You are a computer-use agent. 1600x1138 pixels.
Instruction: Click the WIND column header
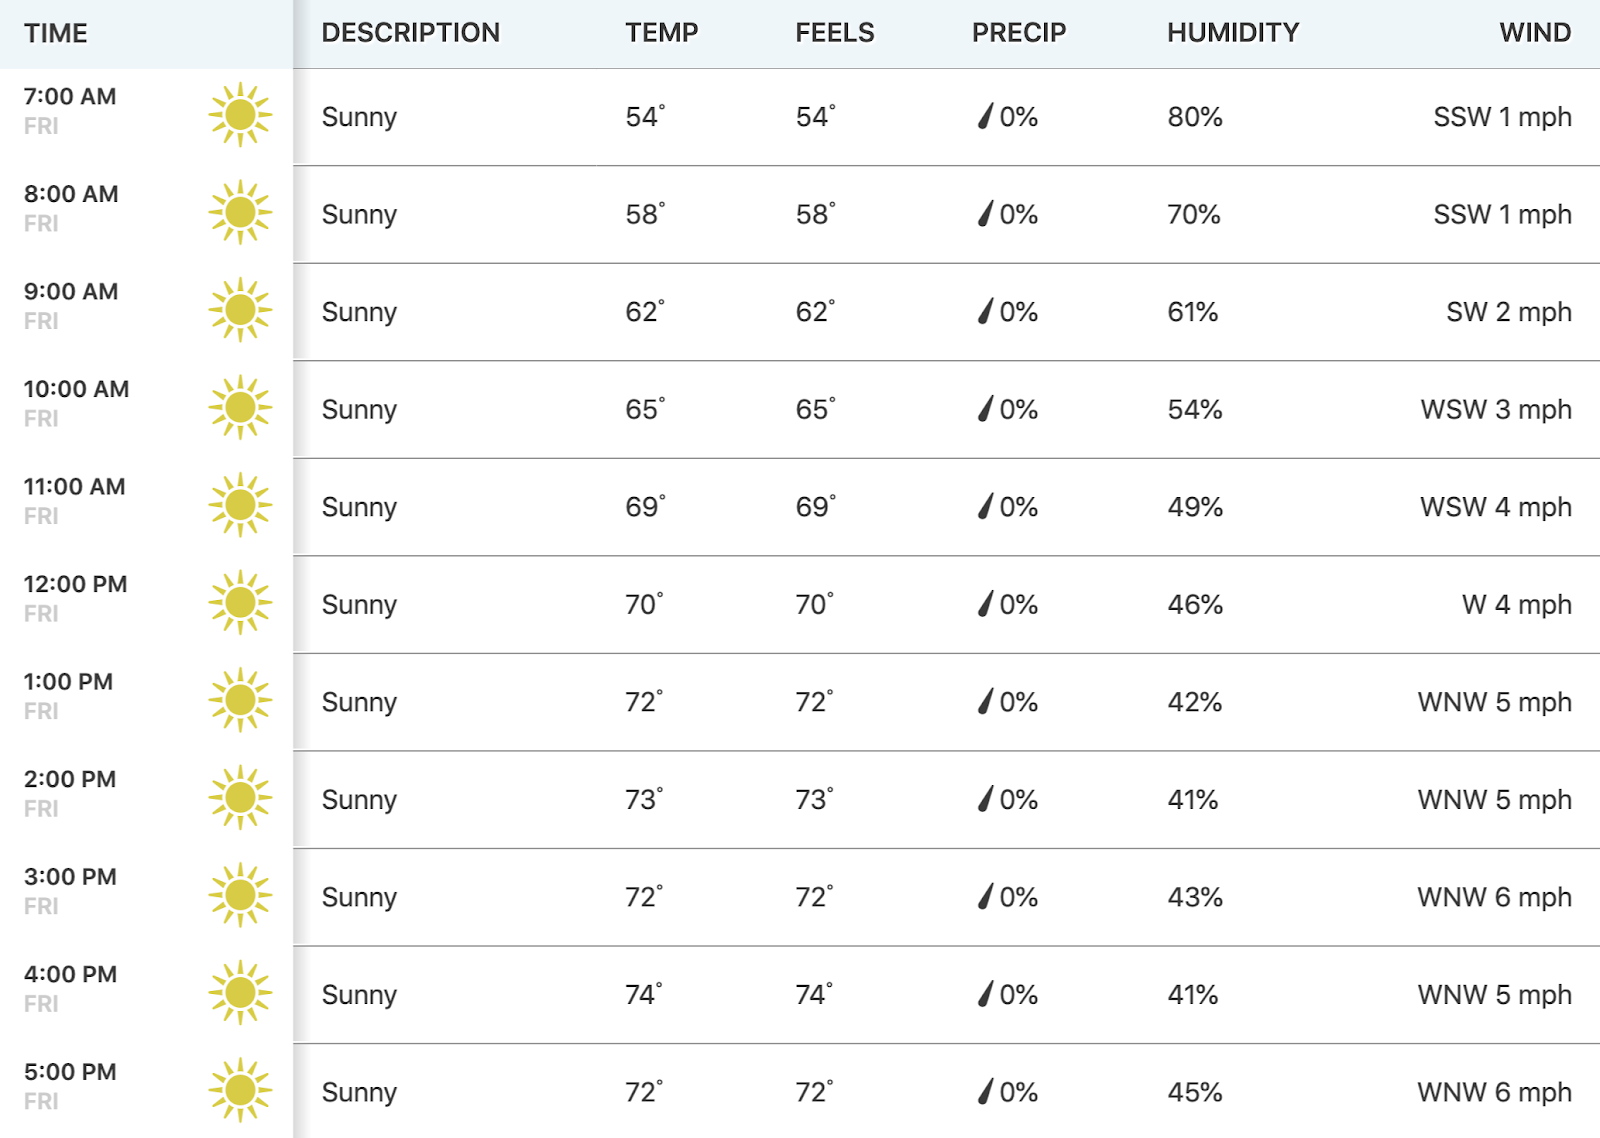click(1535, 32)
